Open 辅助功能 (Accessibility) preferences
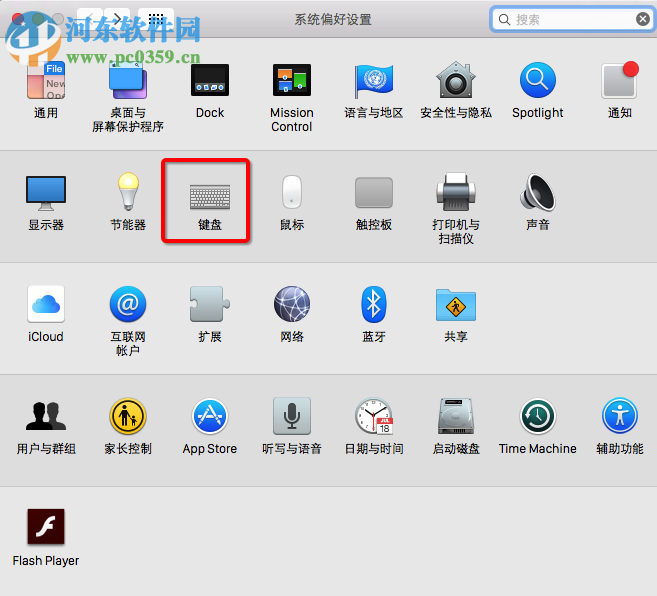 coord(620,416)
